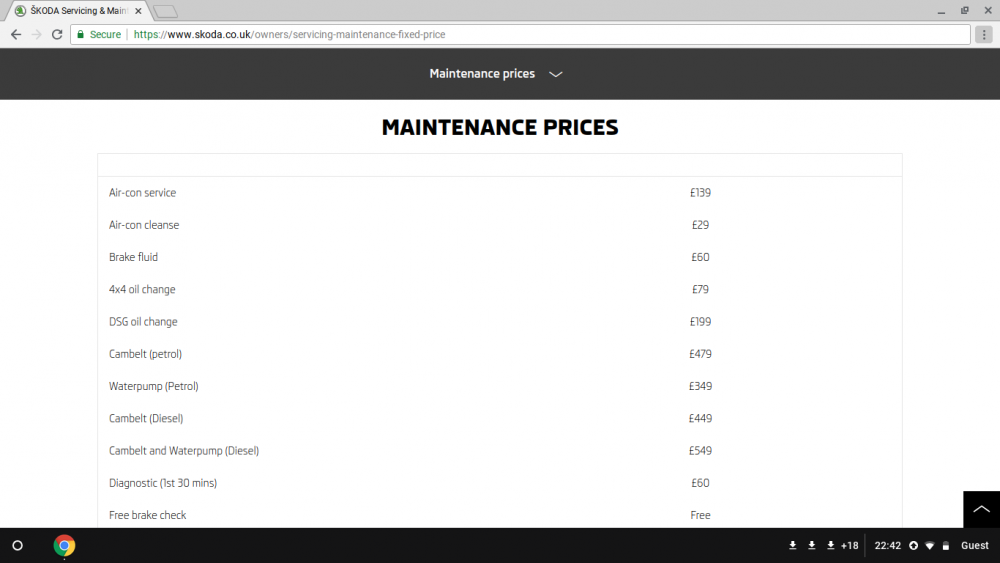Click the Cambelt (Diesel) label
This screenshot has height=563, width=1000.
coord(146,418)
